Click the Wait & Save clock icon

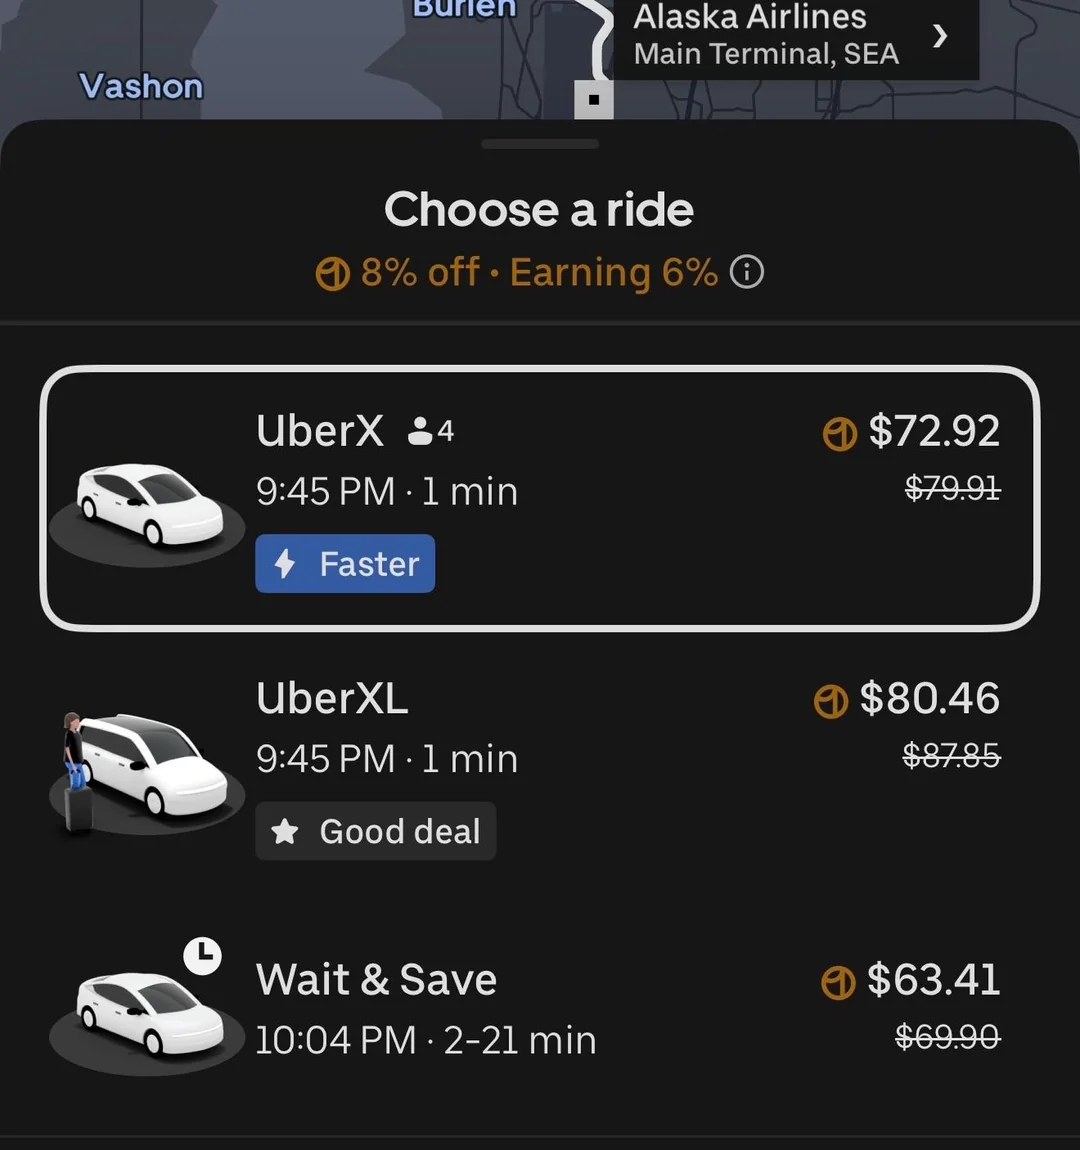[202, 956]
